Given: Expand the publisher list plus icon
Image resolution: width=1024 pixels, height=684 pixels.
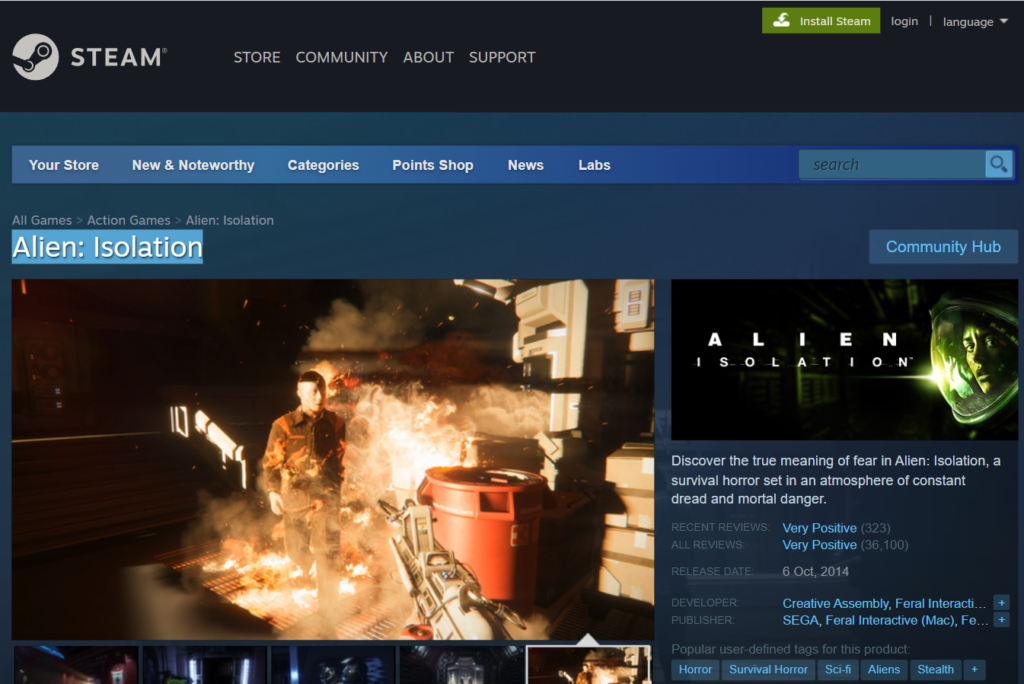Looking at the screenshot, I should 1001,620.
